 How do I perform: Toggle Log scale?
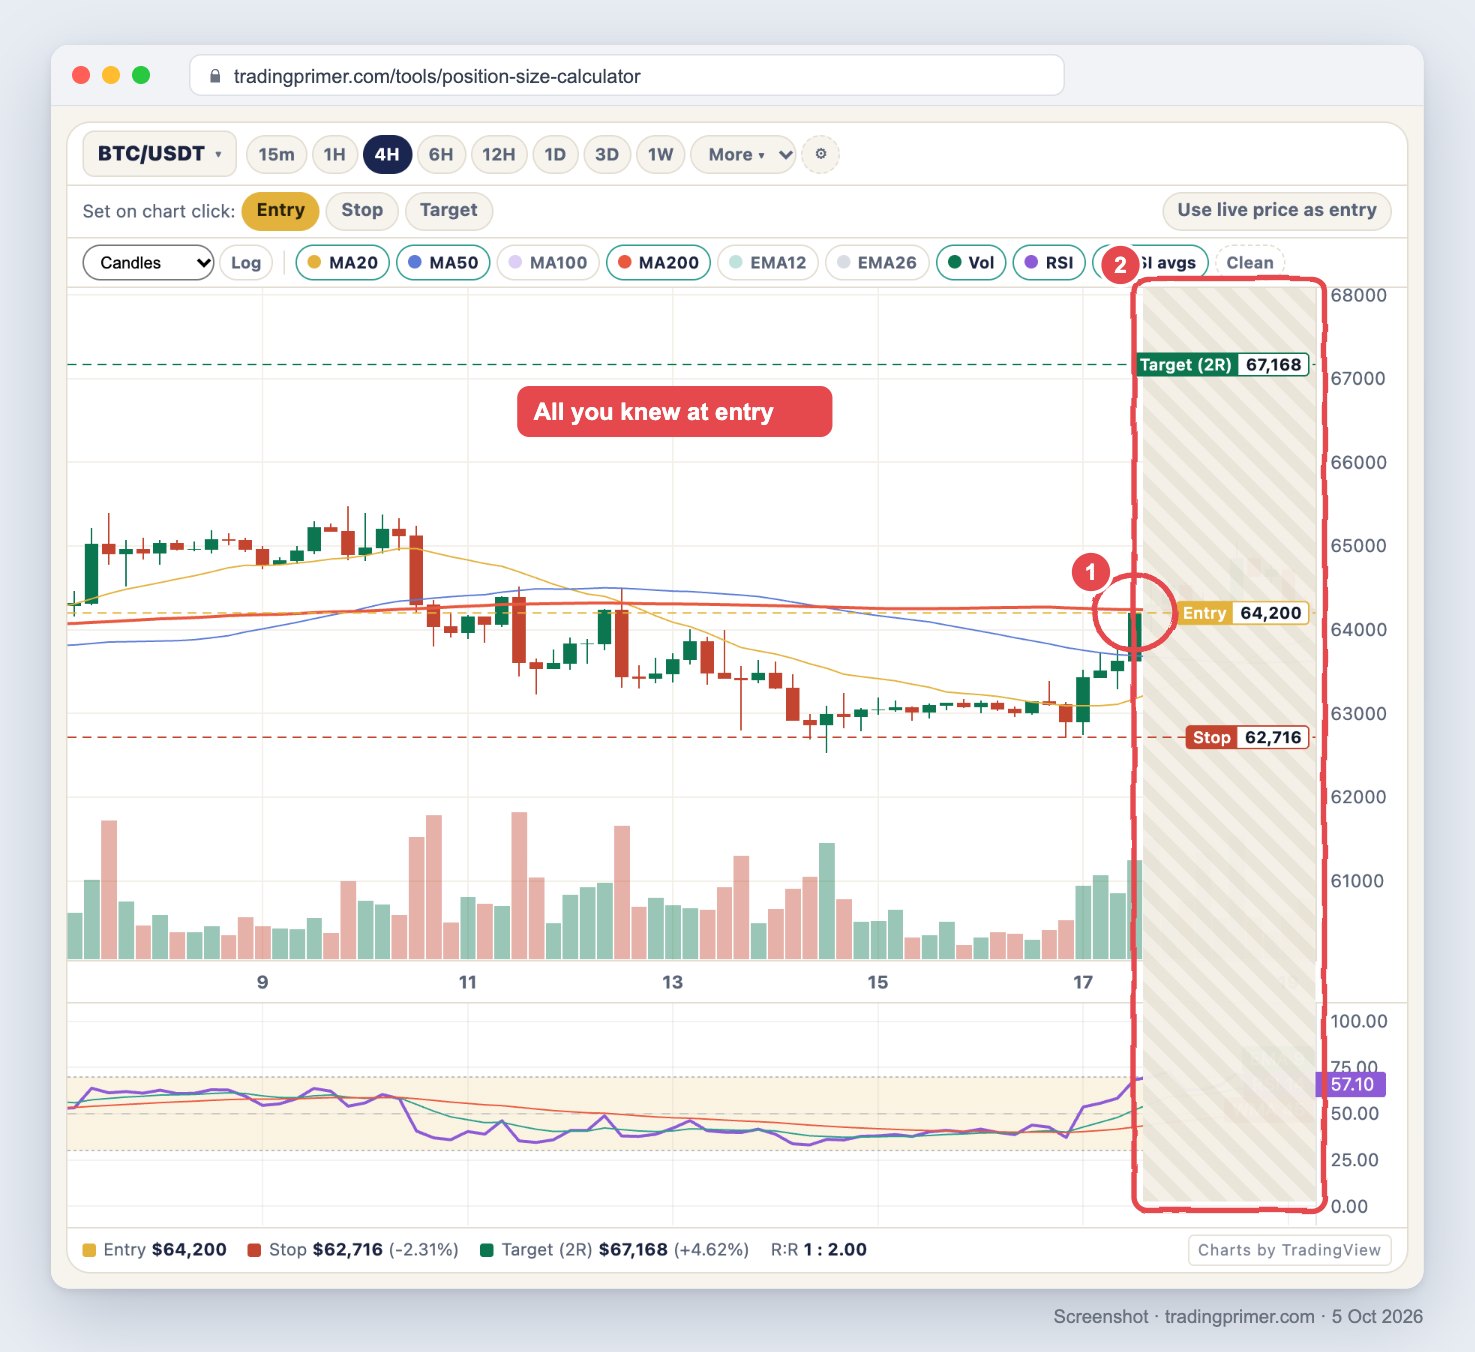point(246,263)
